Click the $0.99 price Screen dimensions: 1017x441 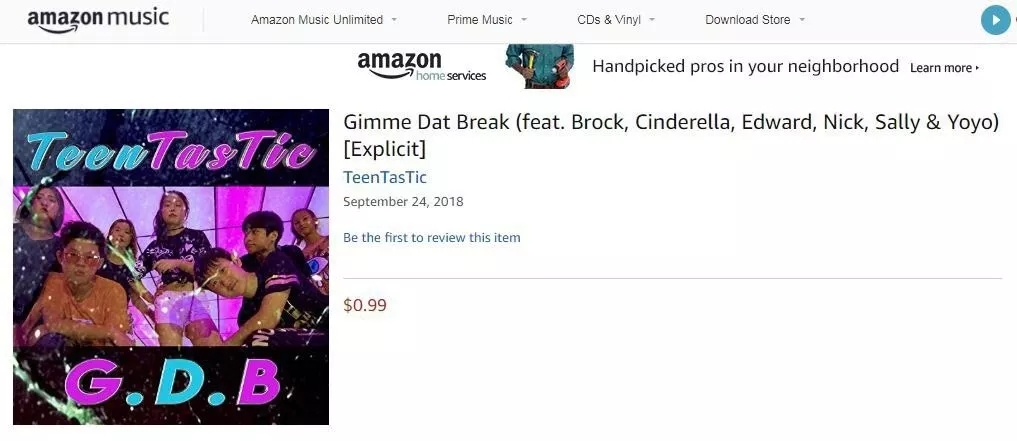point(365,305)
